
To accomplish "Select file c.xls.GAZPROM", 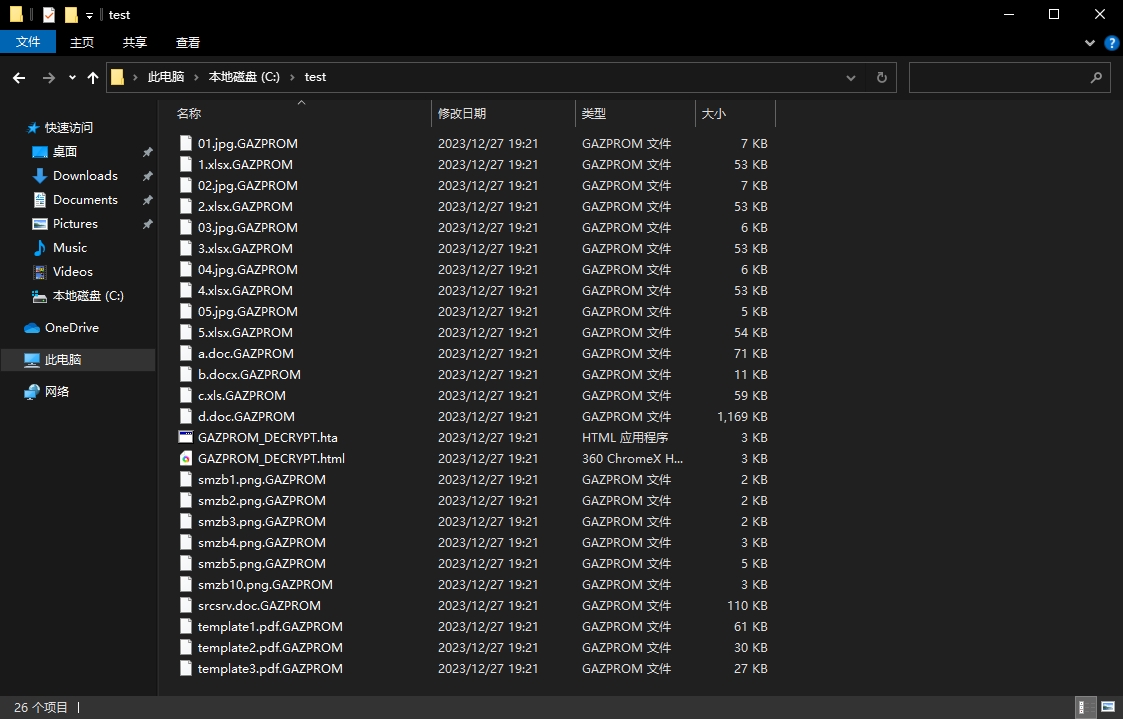I will (241, 395).
